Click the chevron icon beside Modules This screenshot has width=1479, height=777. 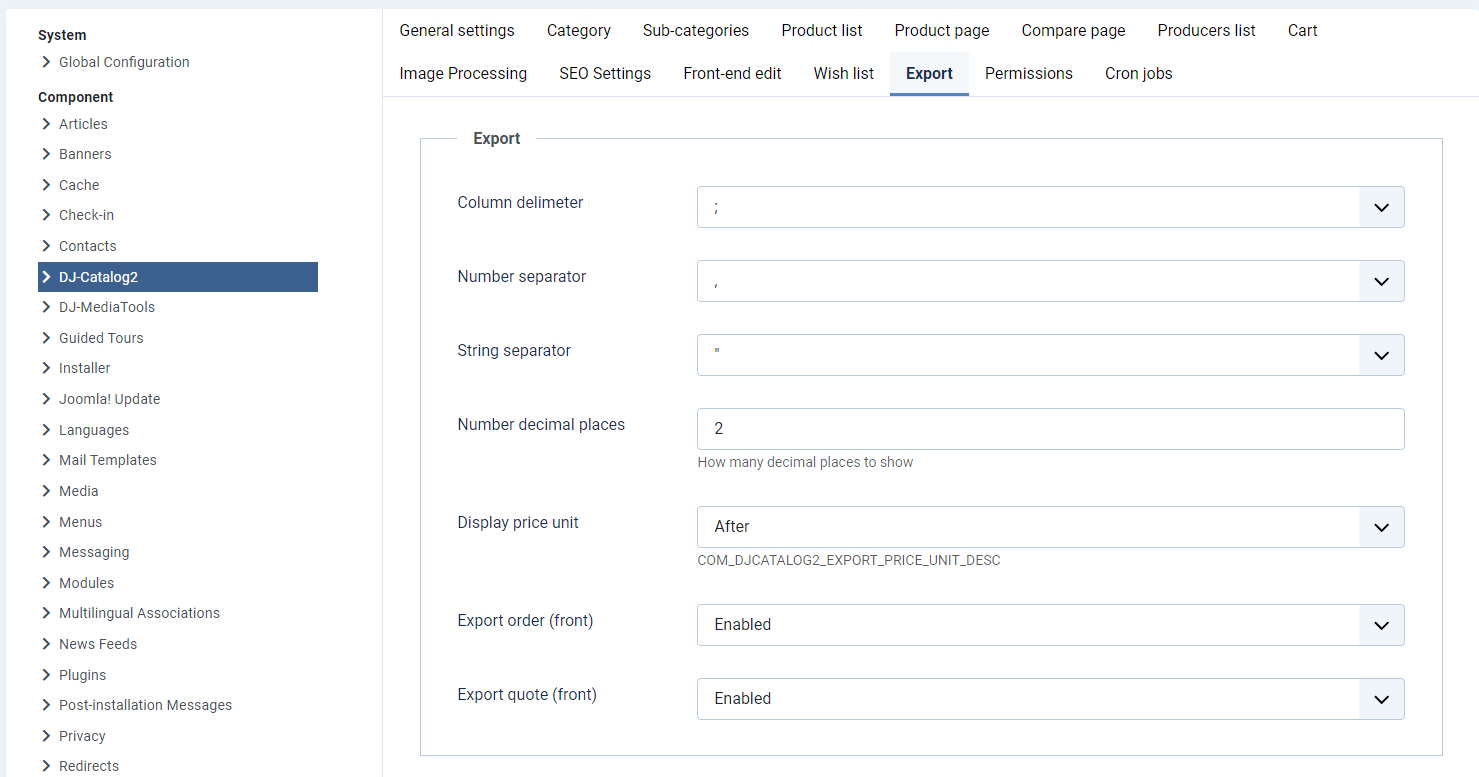click(x=46, y=583)
